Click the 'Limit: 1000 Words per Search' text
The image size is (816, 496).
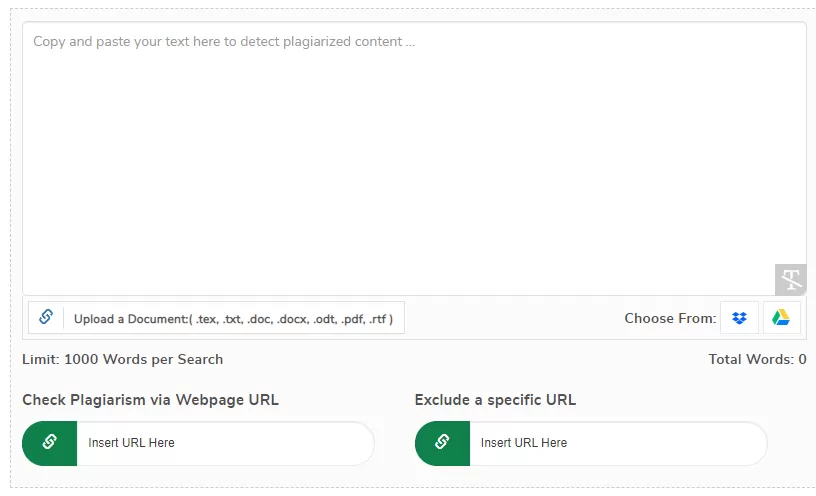tap(122, 359)
